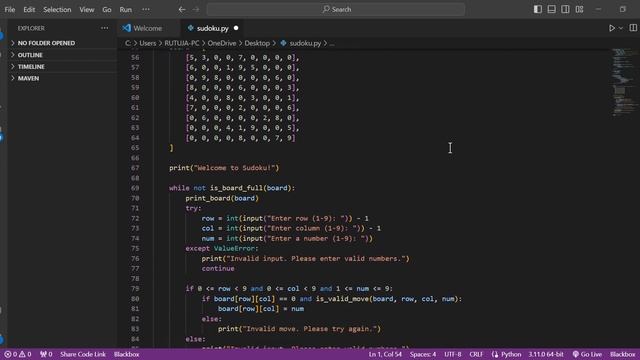Open the Selection menu
This screenshot has width=640, height=360.
coord(57,9)
